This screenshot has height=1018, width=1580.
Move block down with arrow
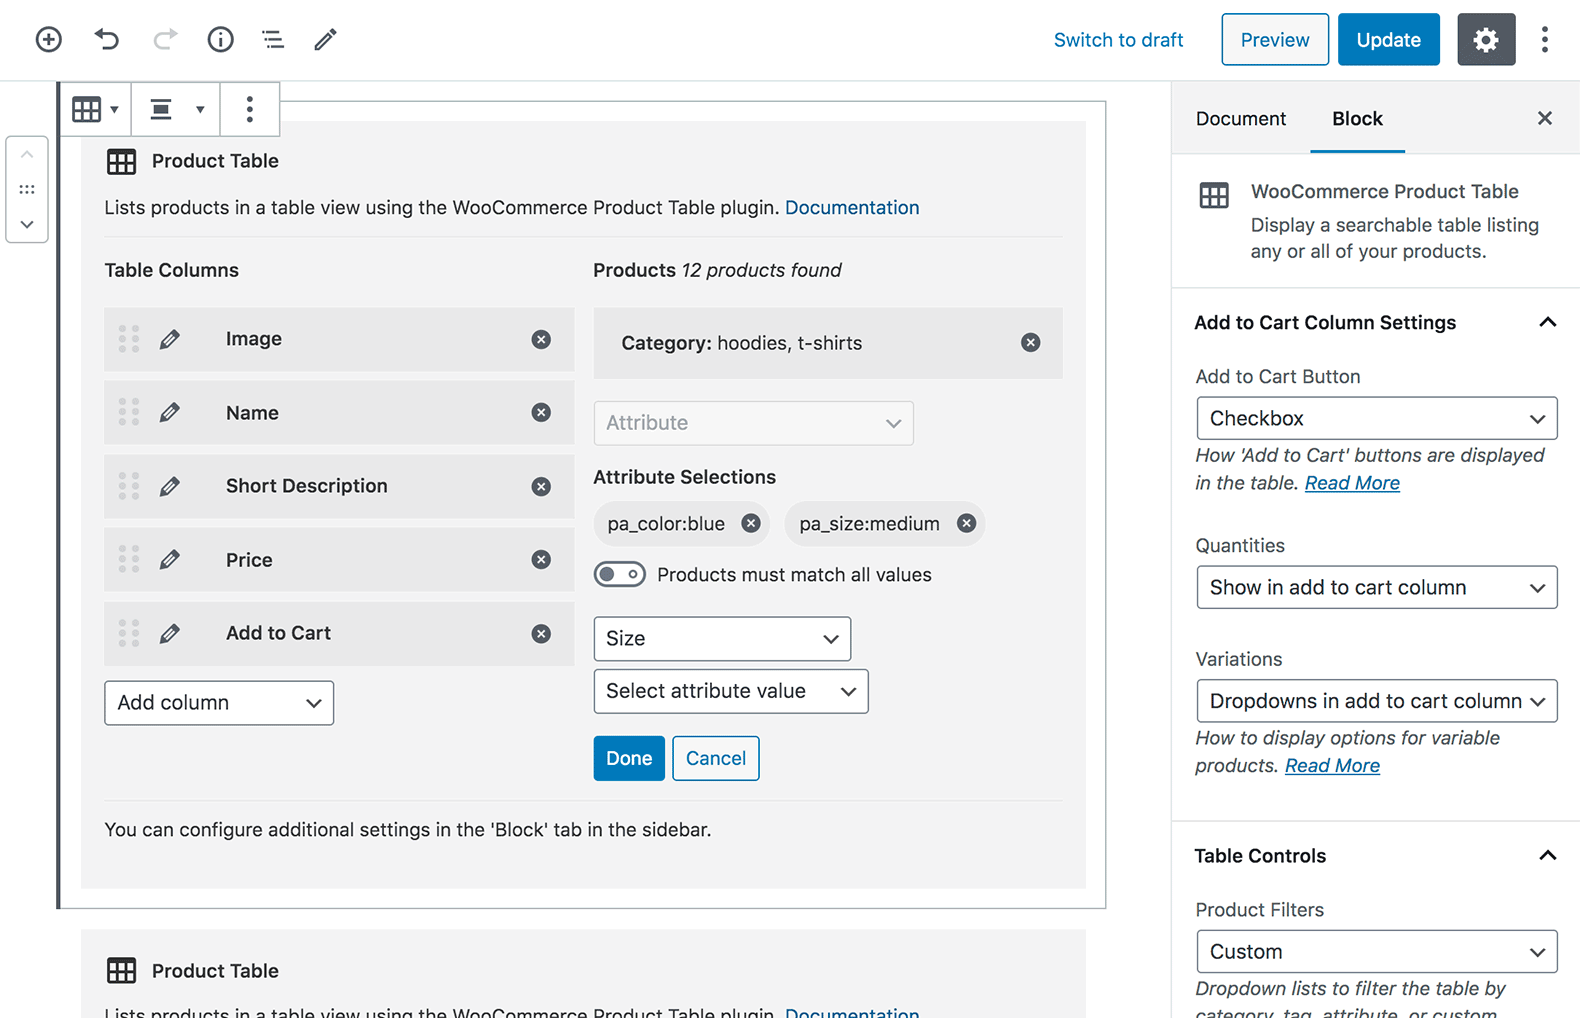[x=27, y=224]
